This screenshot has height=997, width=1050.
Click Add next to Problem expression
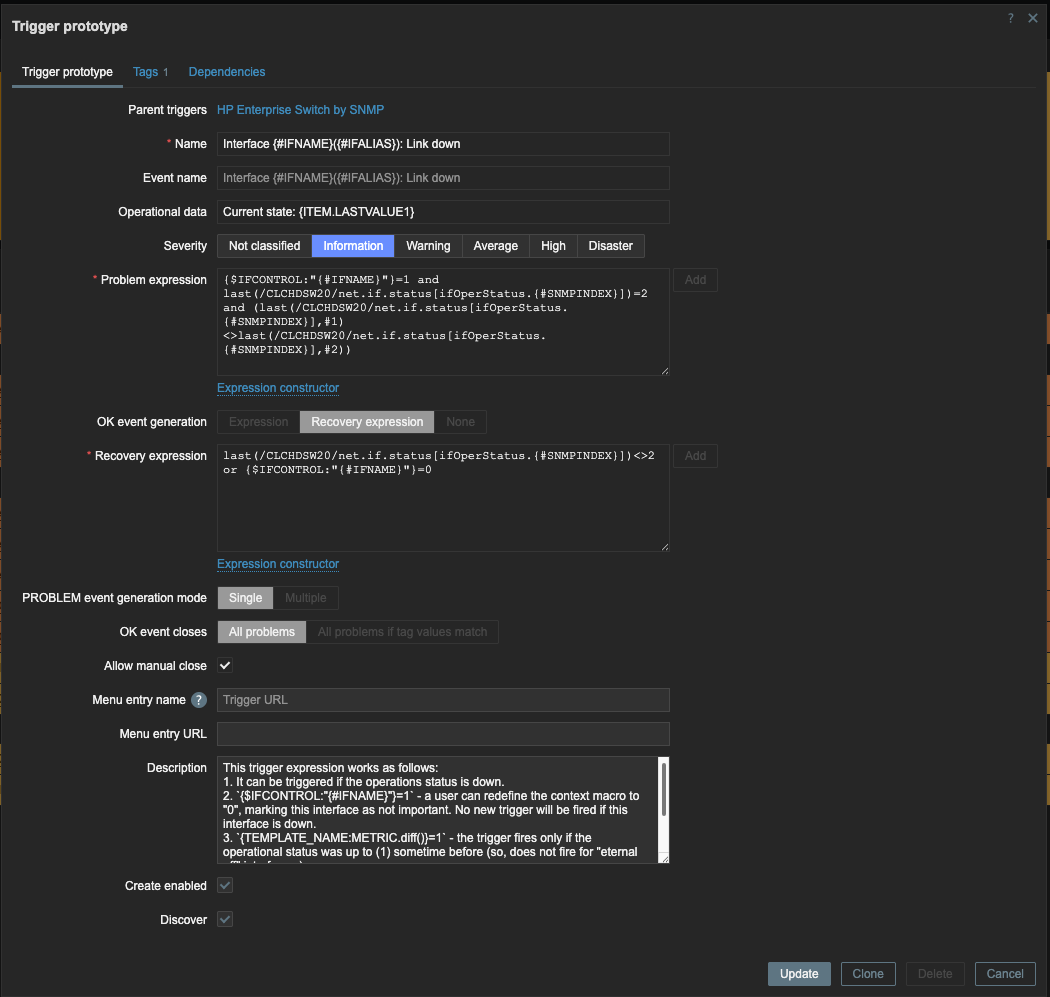pos(695,280)
